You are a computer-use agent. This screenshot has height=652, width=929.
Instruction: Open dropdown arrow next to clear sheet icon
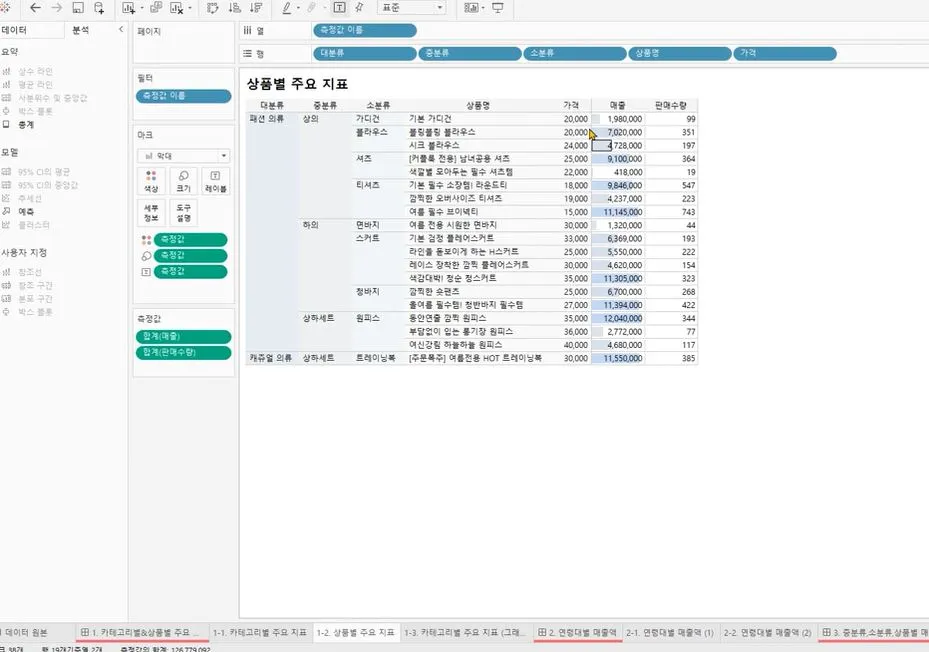190,8
